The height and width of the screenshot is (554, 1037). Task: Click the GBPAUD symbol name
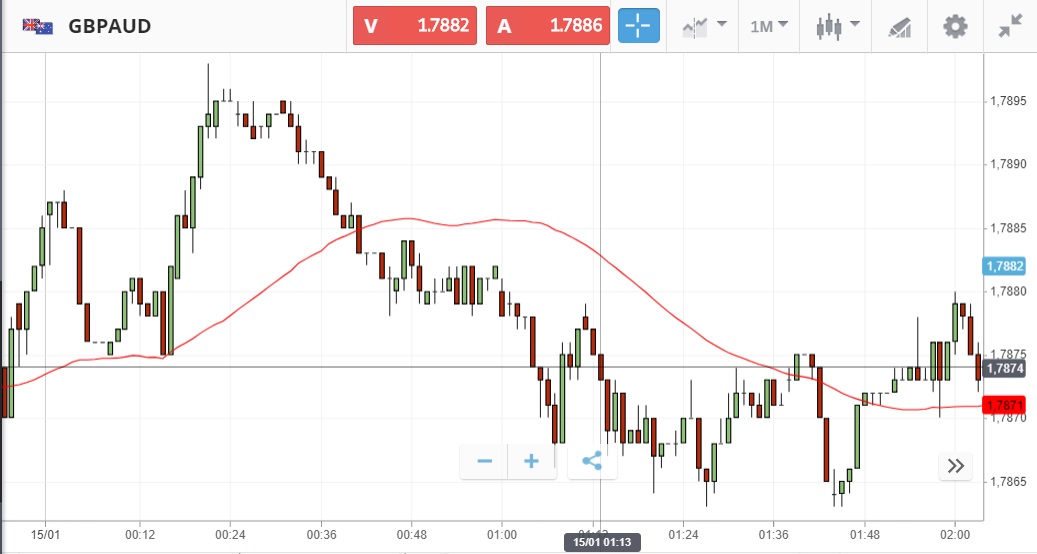[110, 26]
